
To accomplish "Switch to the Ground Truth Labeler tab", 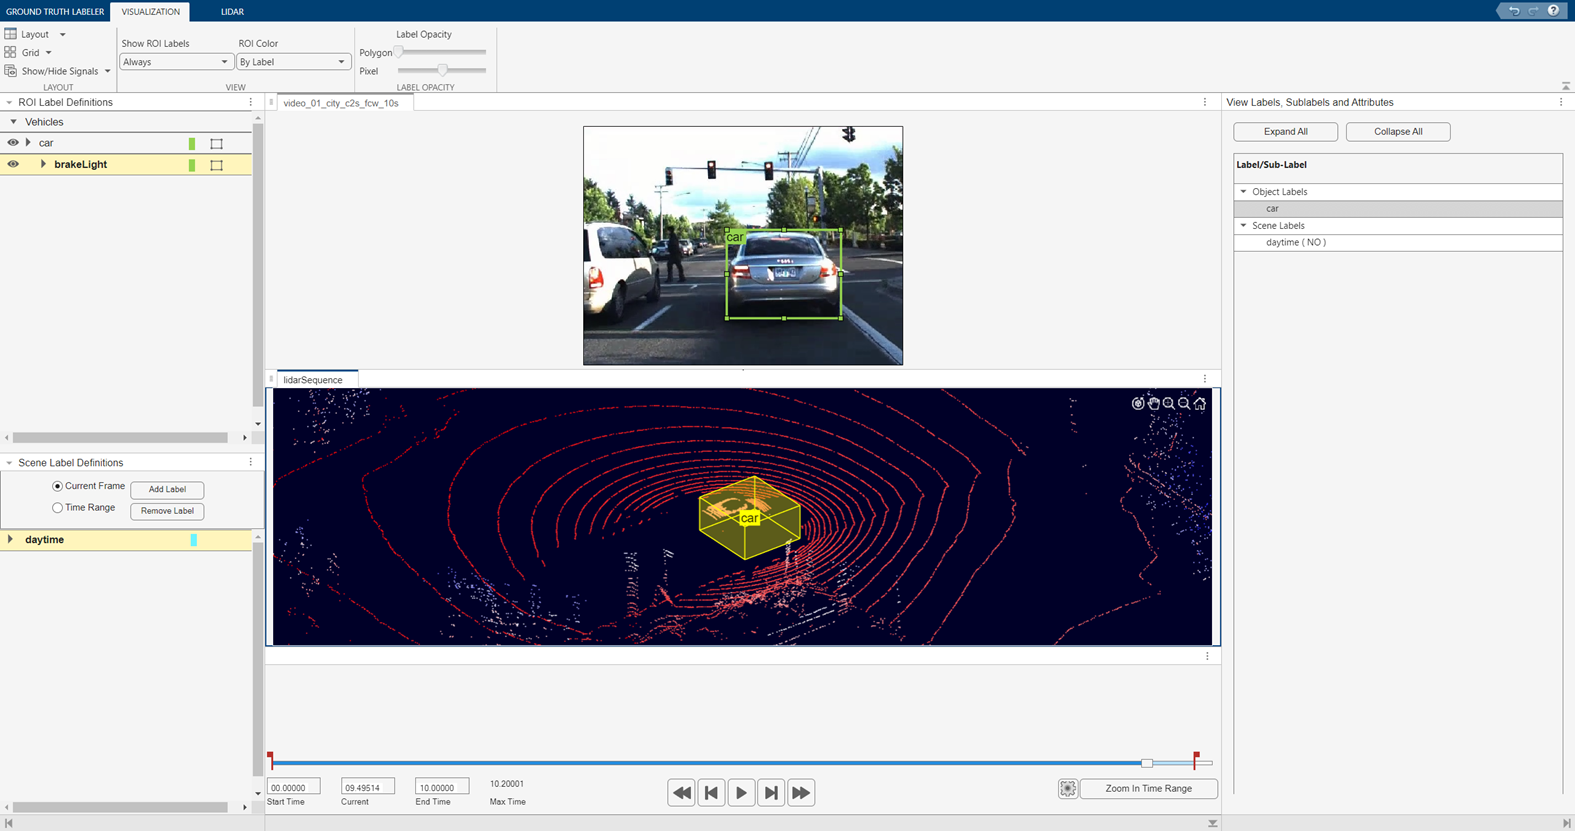I will point(55,12).
